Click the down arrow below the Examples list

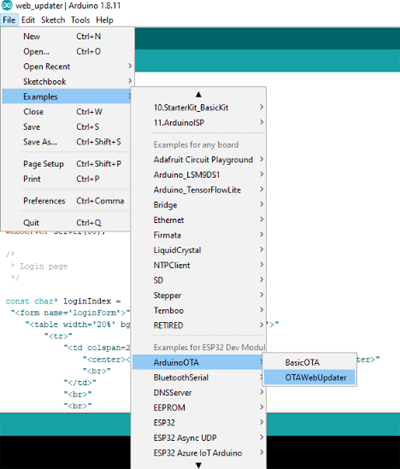click(x=198, y=465)
